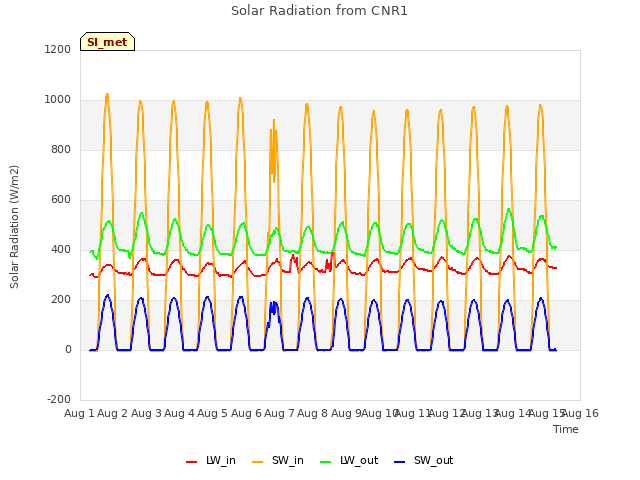Click the 600 y-axis tick label
The height and width of the screenshot is (480, 640).
coord(61,200)
